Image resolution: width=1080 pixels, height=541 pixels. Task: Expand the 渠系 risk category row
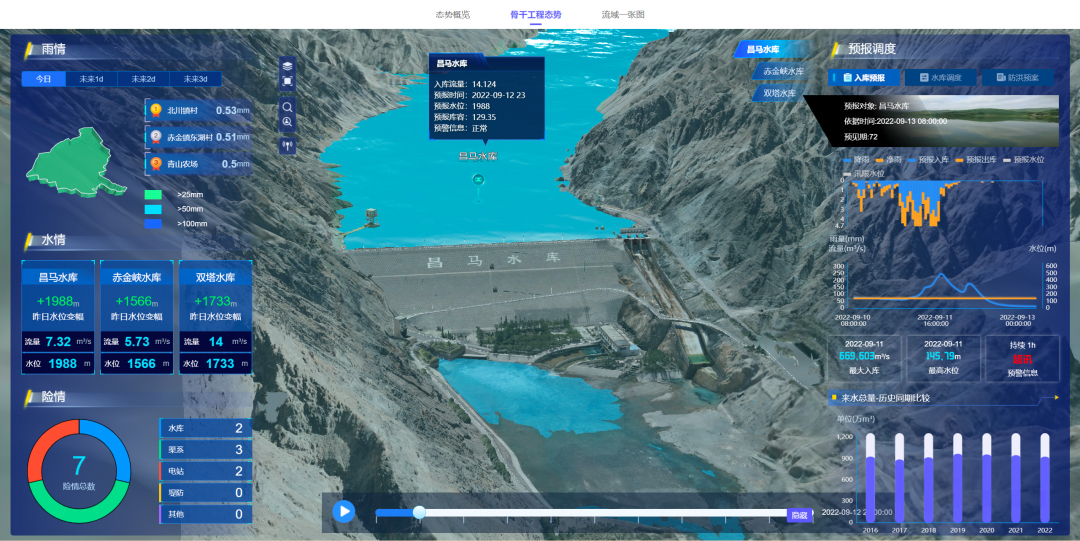click(204, 450)
